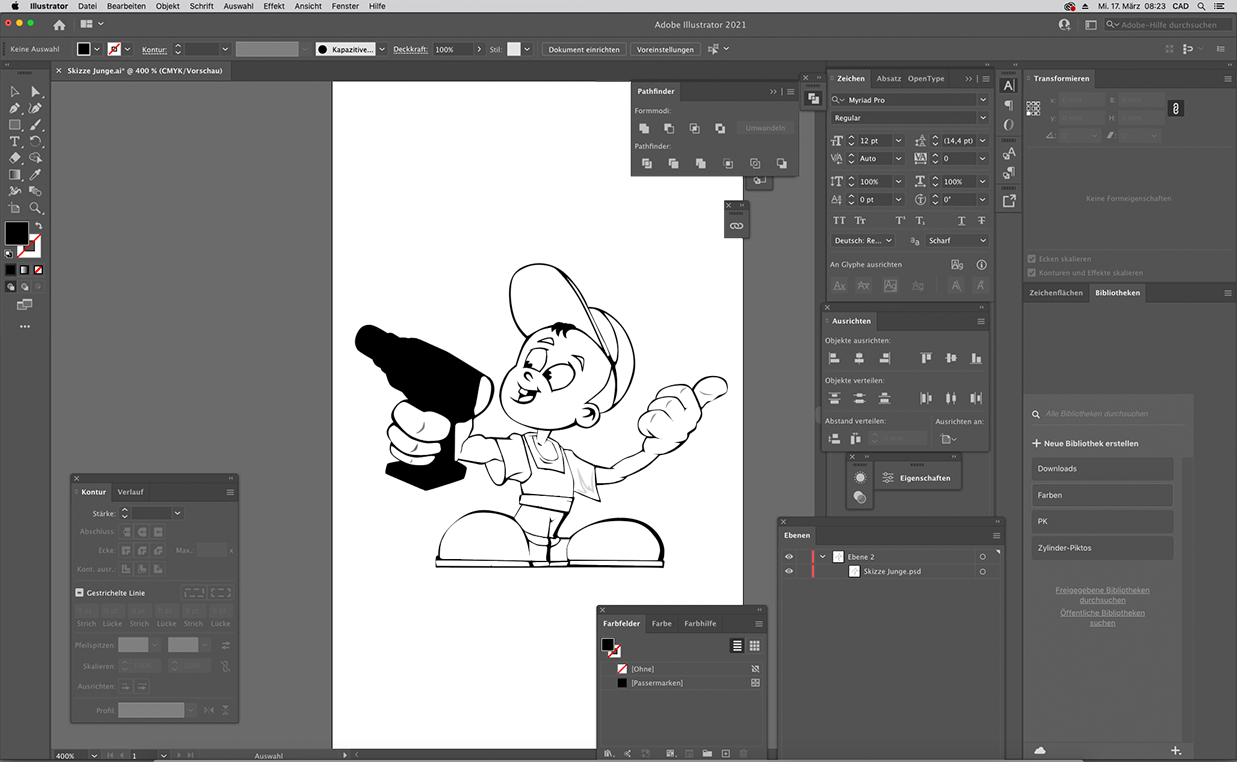Switch to the Verlauf tab
1237x762 pixels.
(130, 492)
